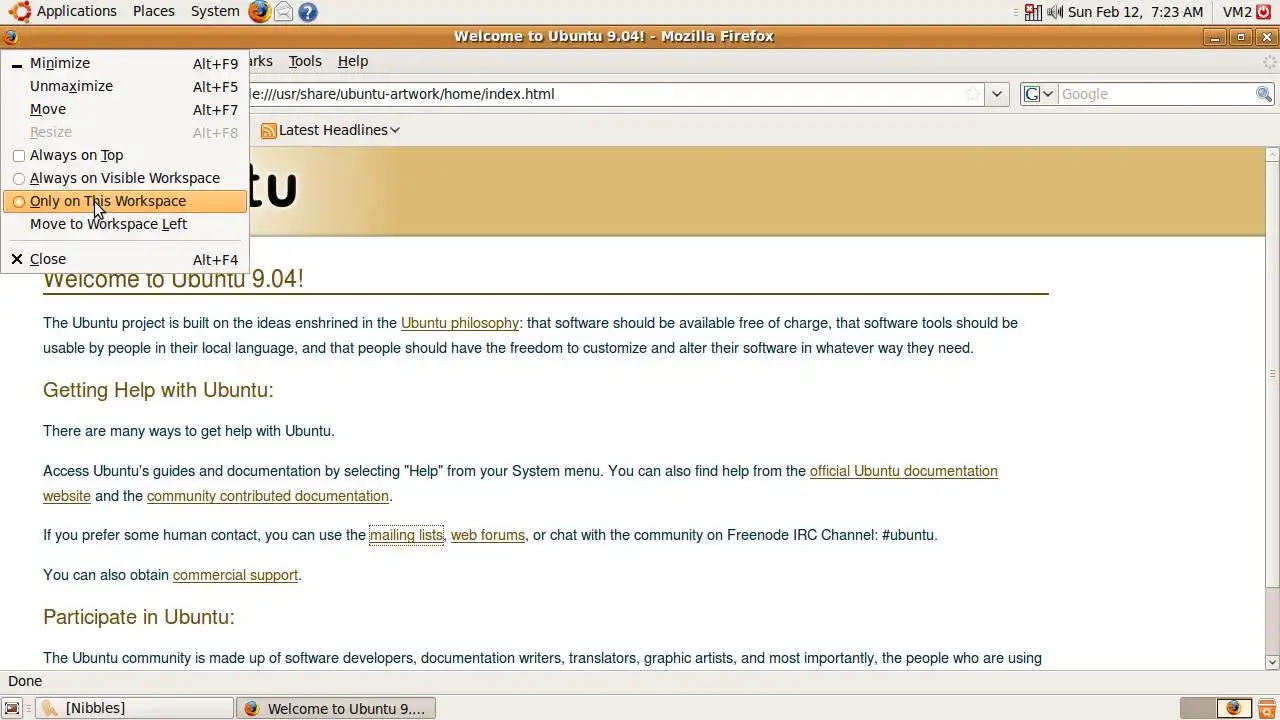1280x720 pixels.
Task: Click the Firefox window menu icon in the title bar
Action: pos(11,37)
